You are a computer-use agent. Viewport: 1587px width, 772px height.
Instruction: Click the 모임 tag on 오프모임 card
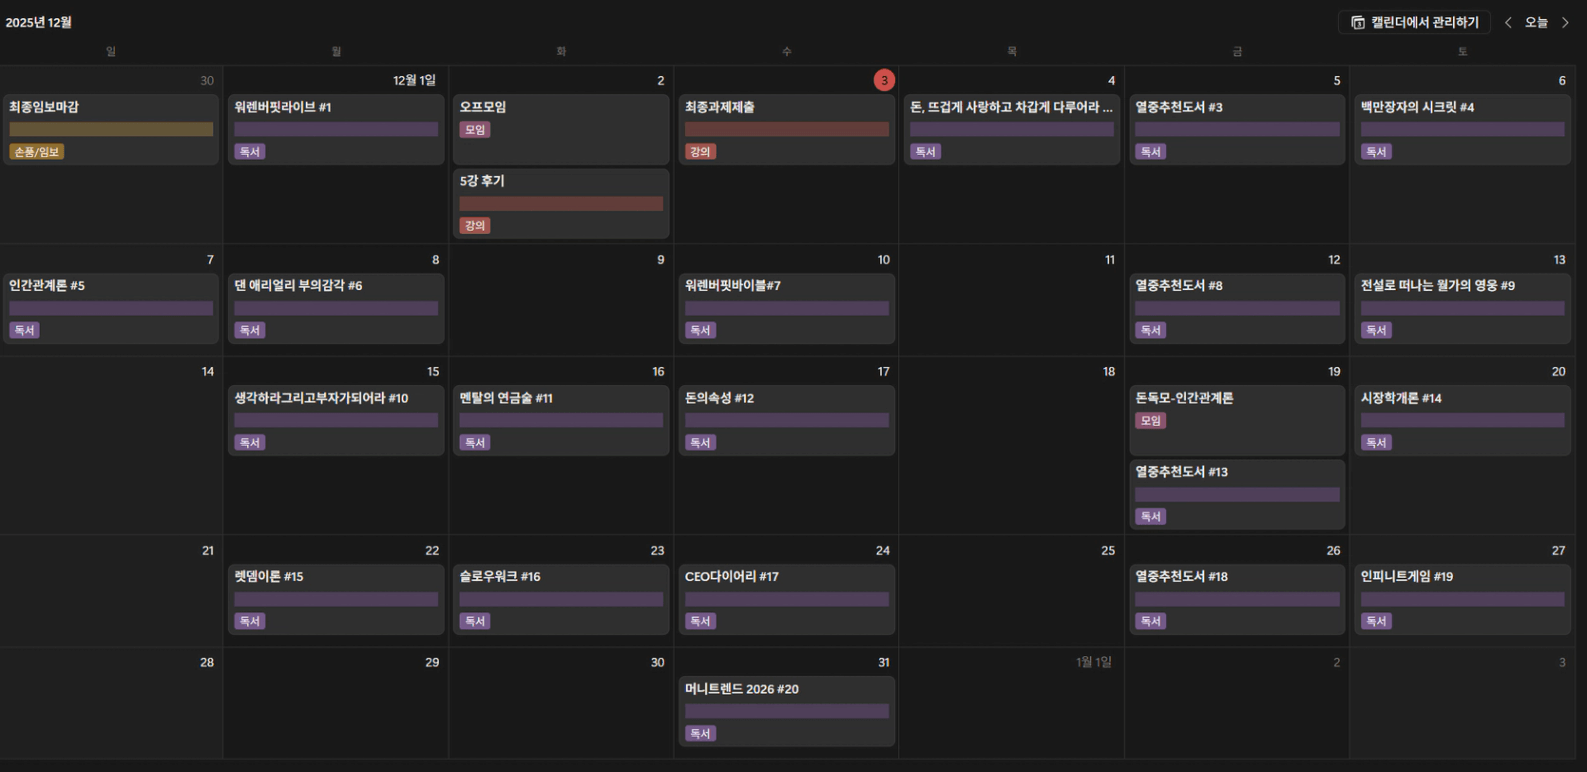pos(474,130)
